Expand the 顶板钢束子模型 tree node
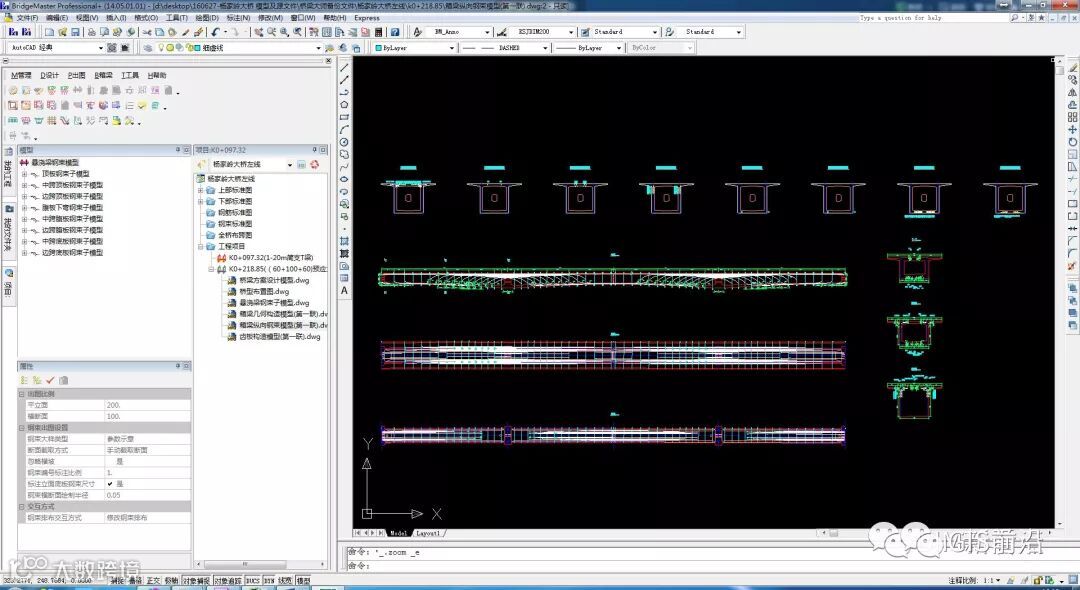This screenshot has width=1080, height=590. [x=24, y=173]
